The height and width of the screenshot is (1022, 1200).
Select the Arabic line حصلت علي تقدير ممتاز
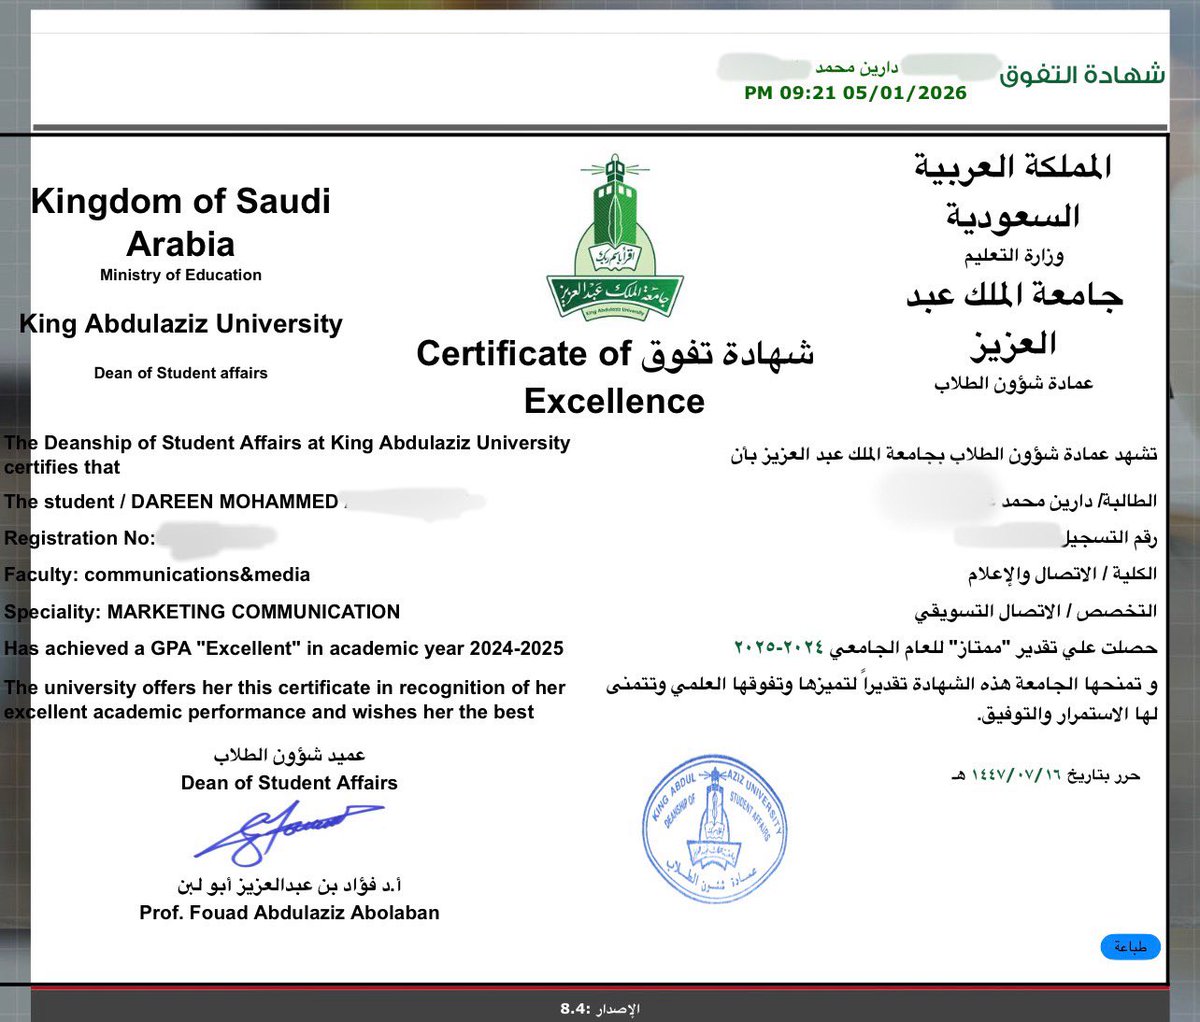[x=945, y=648]
